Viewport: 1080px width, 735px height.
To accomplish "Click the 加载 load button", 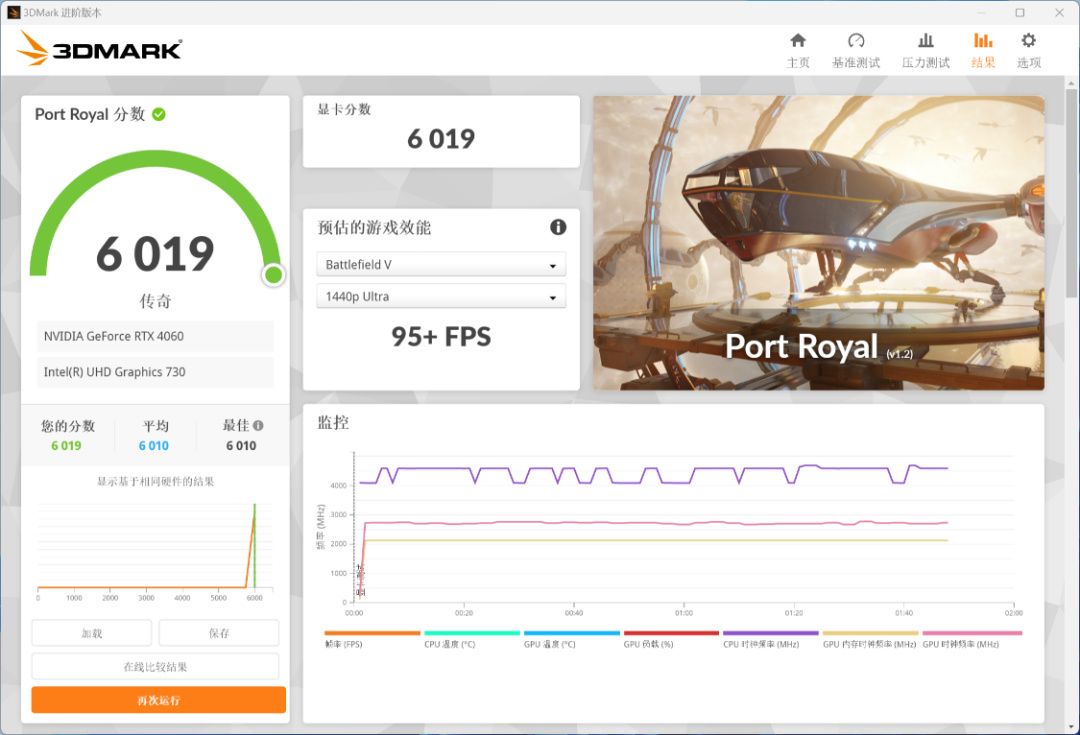I will (92, 633).
